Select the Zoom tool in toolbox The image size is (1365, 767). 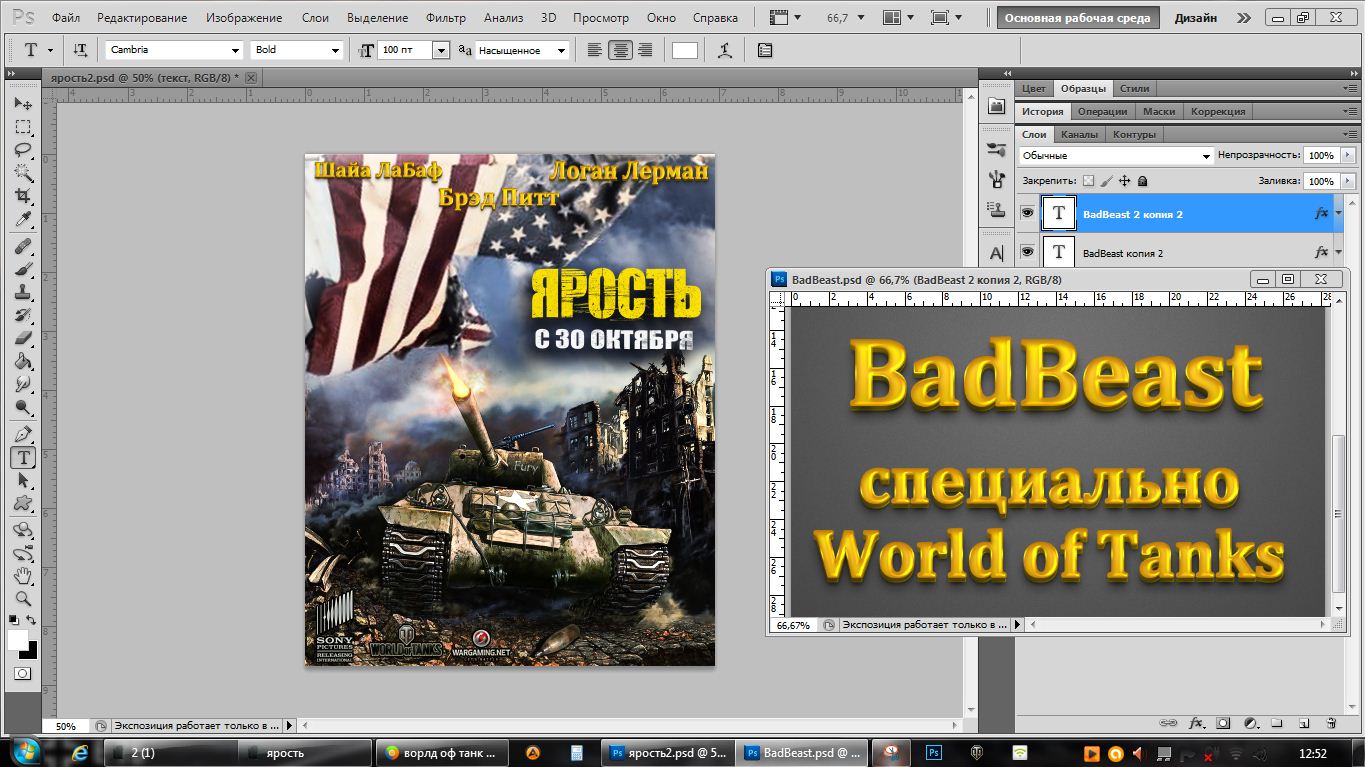(x=23, y=599)
